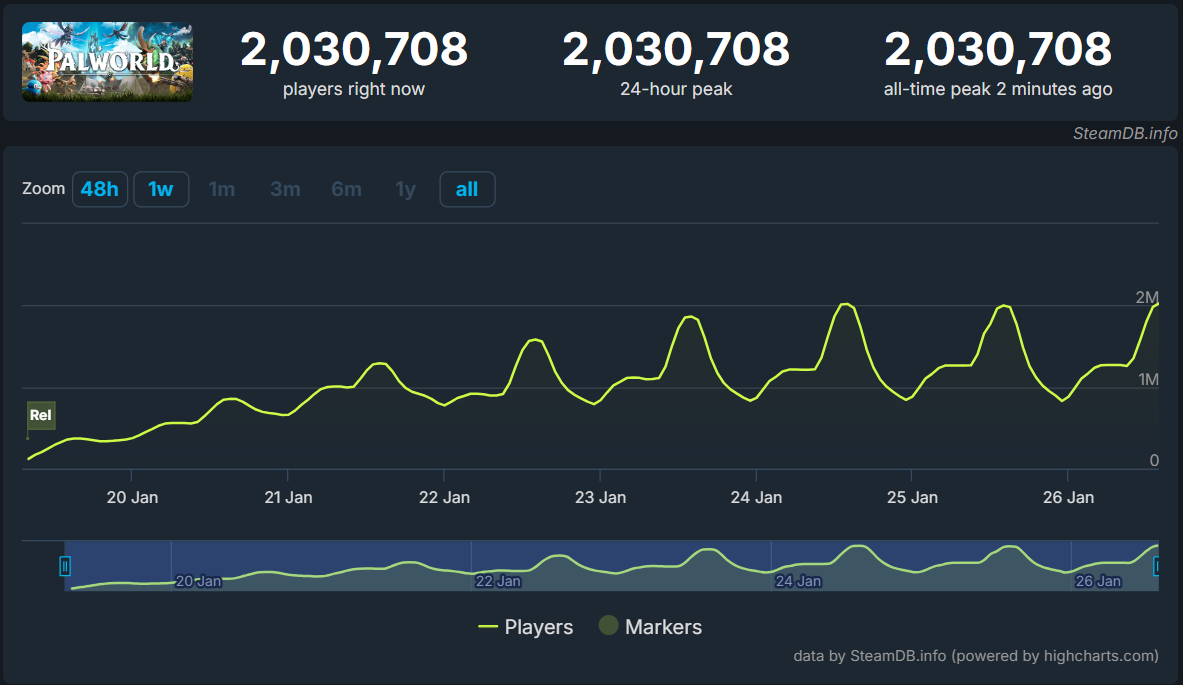Toggle the Players series in legend
1183x685 pixels.
click(x=526, y=627)
